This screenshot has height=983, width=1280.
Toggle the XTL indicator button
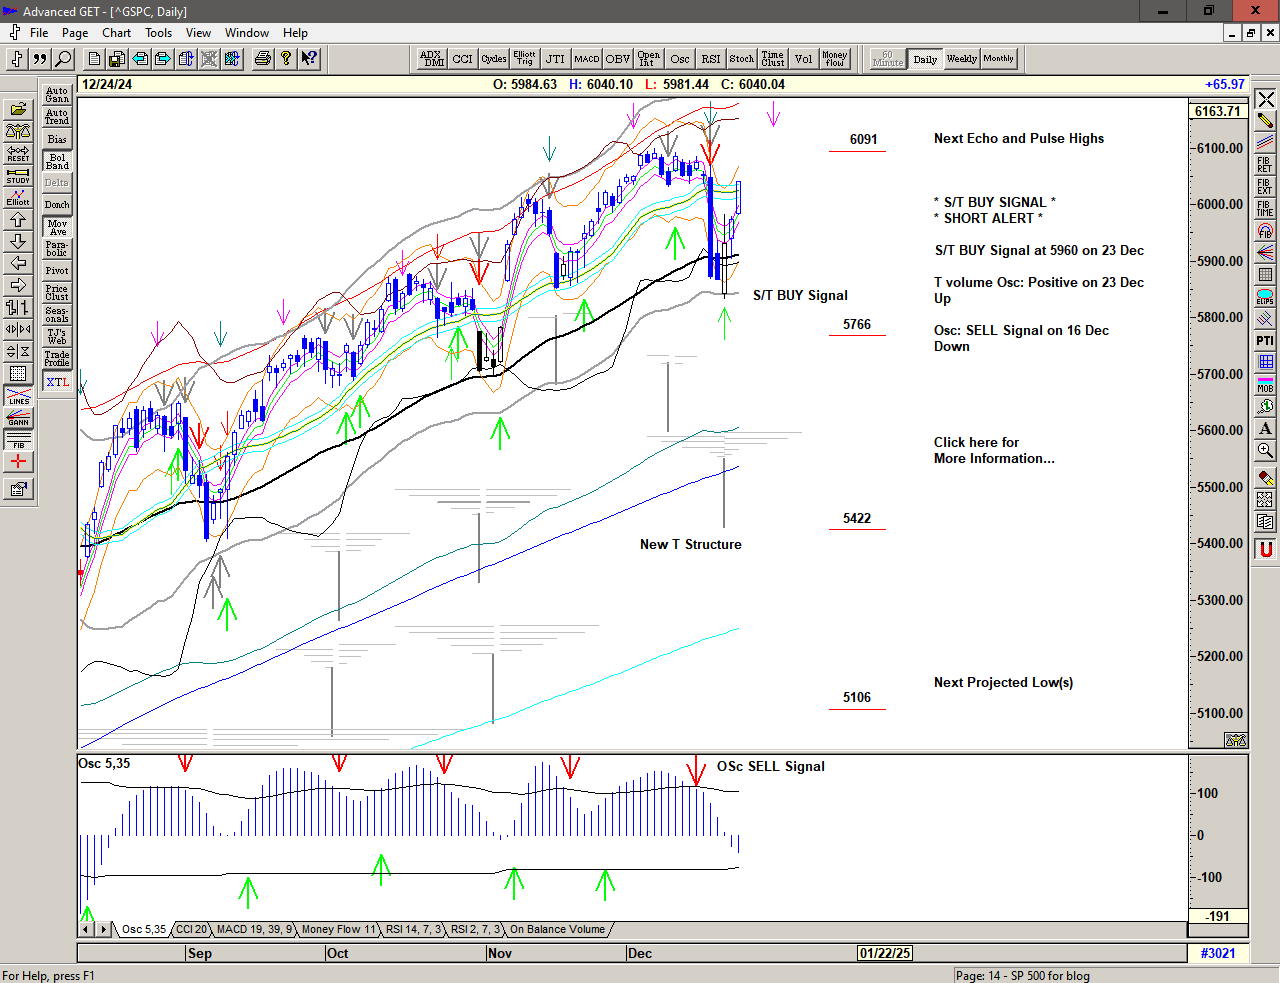[57, 382]
